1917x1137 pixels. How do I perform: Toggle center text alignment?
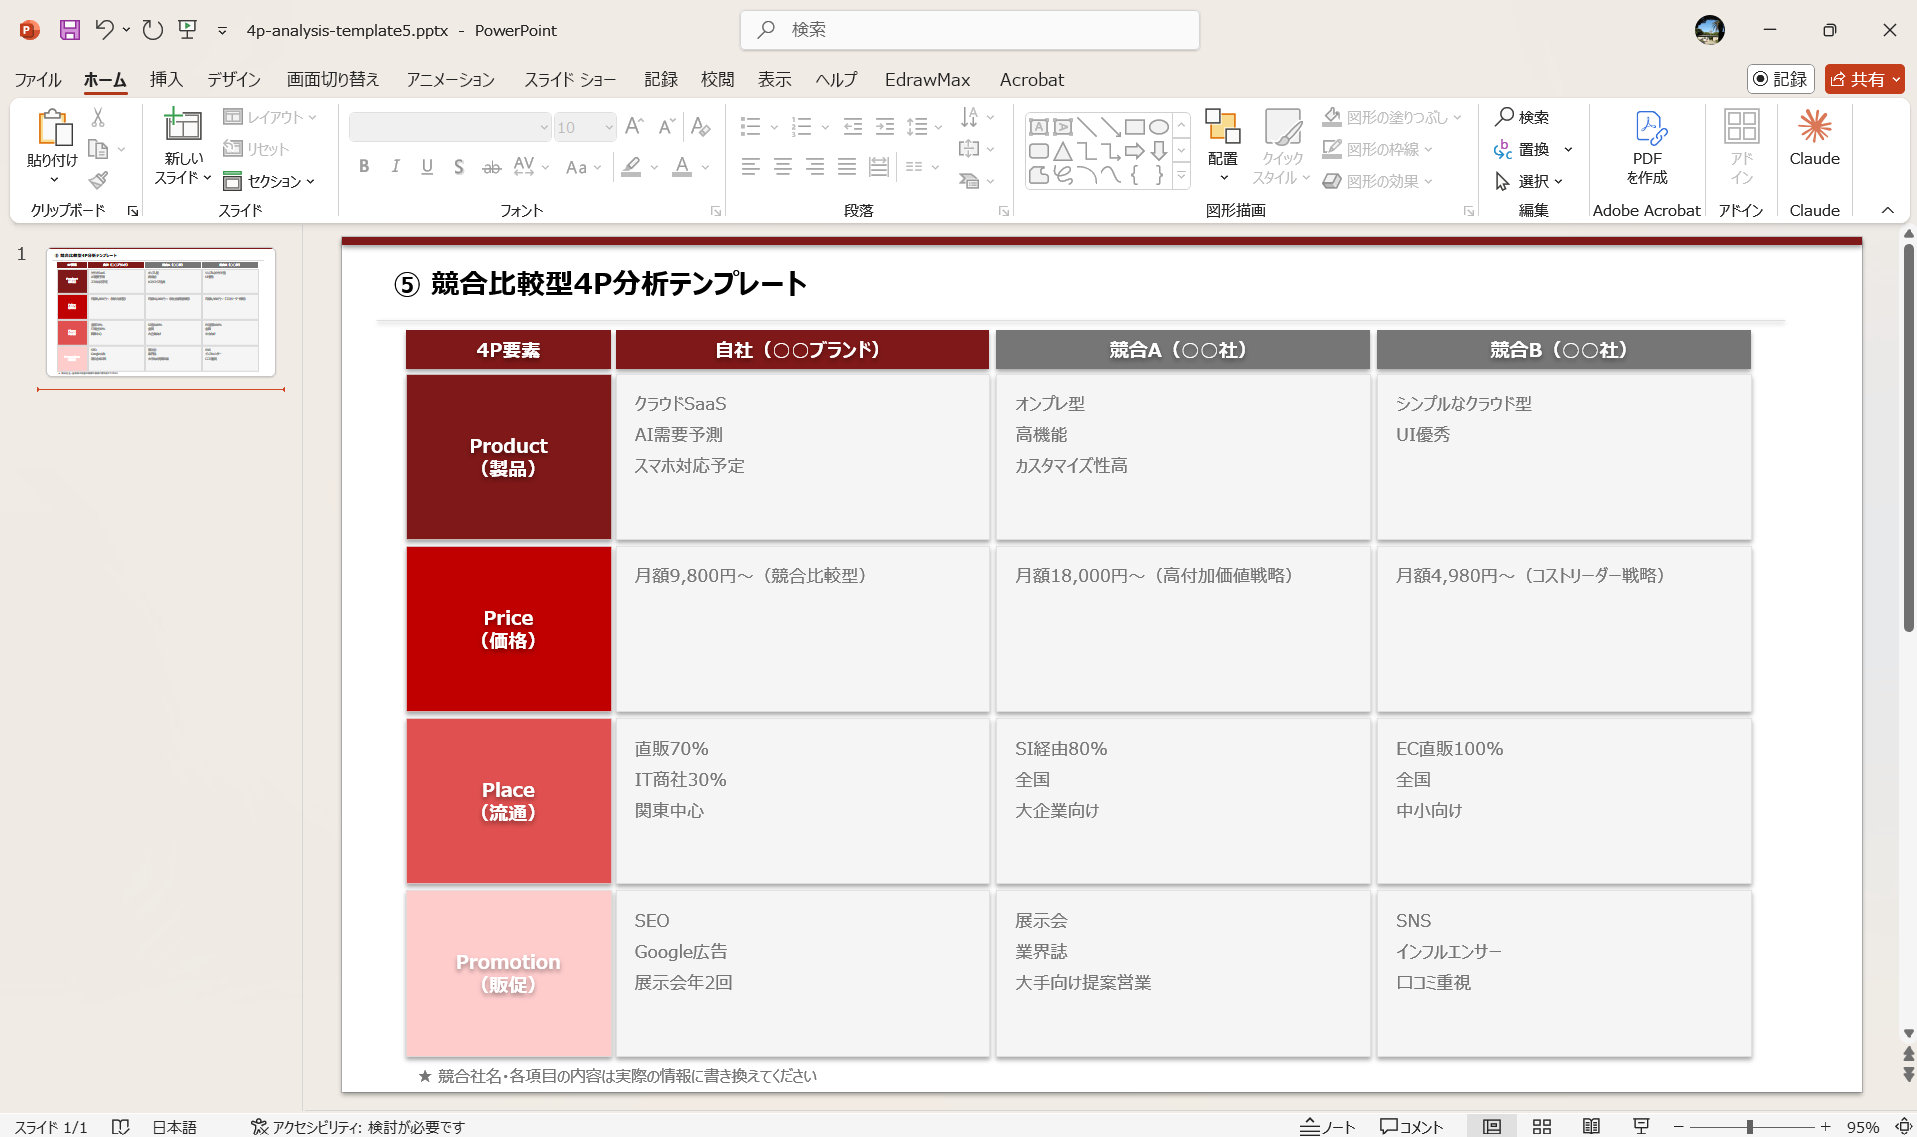click(x=783, y=167)
